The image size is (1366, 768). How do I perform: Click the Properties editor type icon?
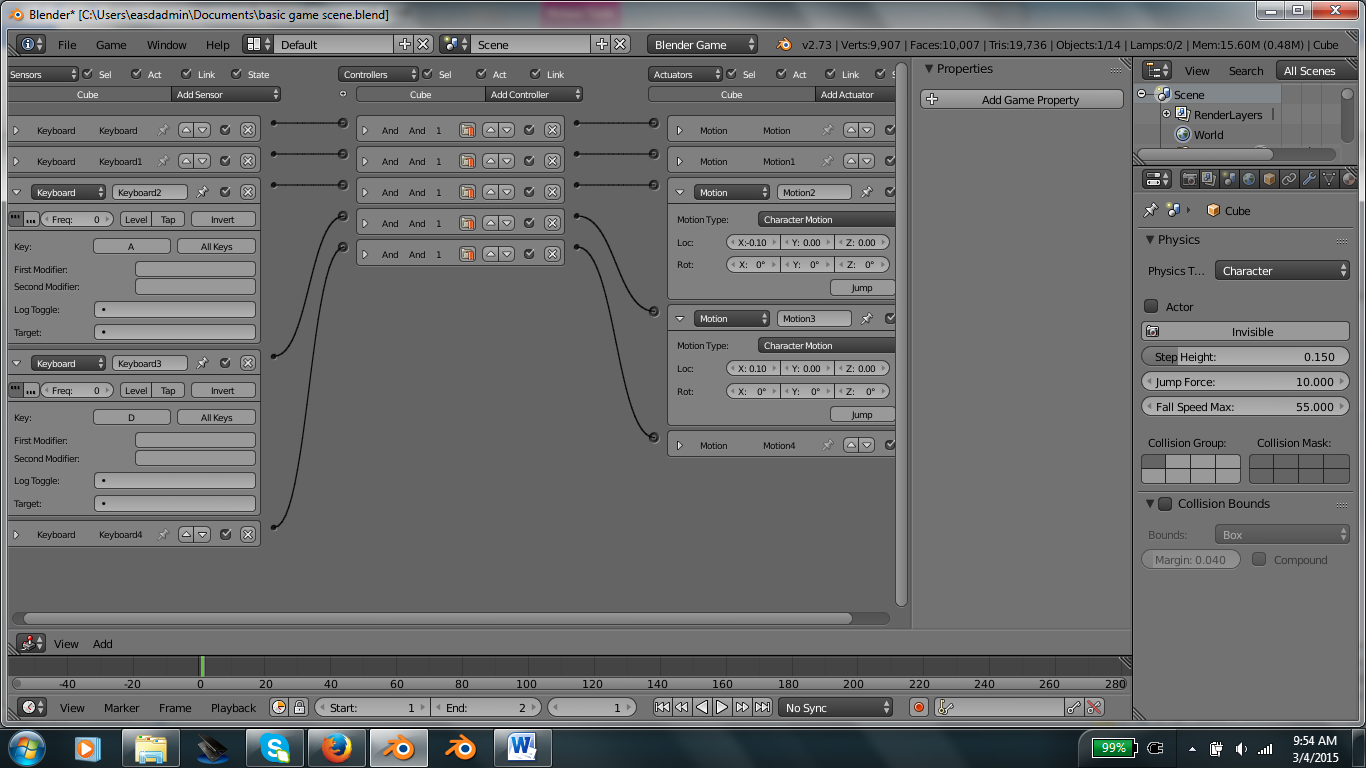click(x=1157, y=179)
